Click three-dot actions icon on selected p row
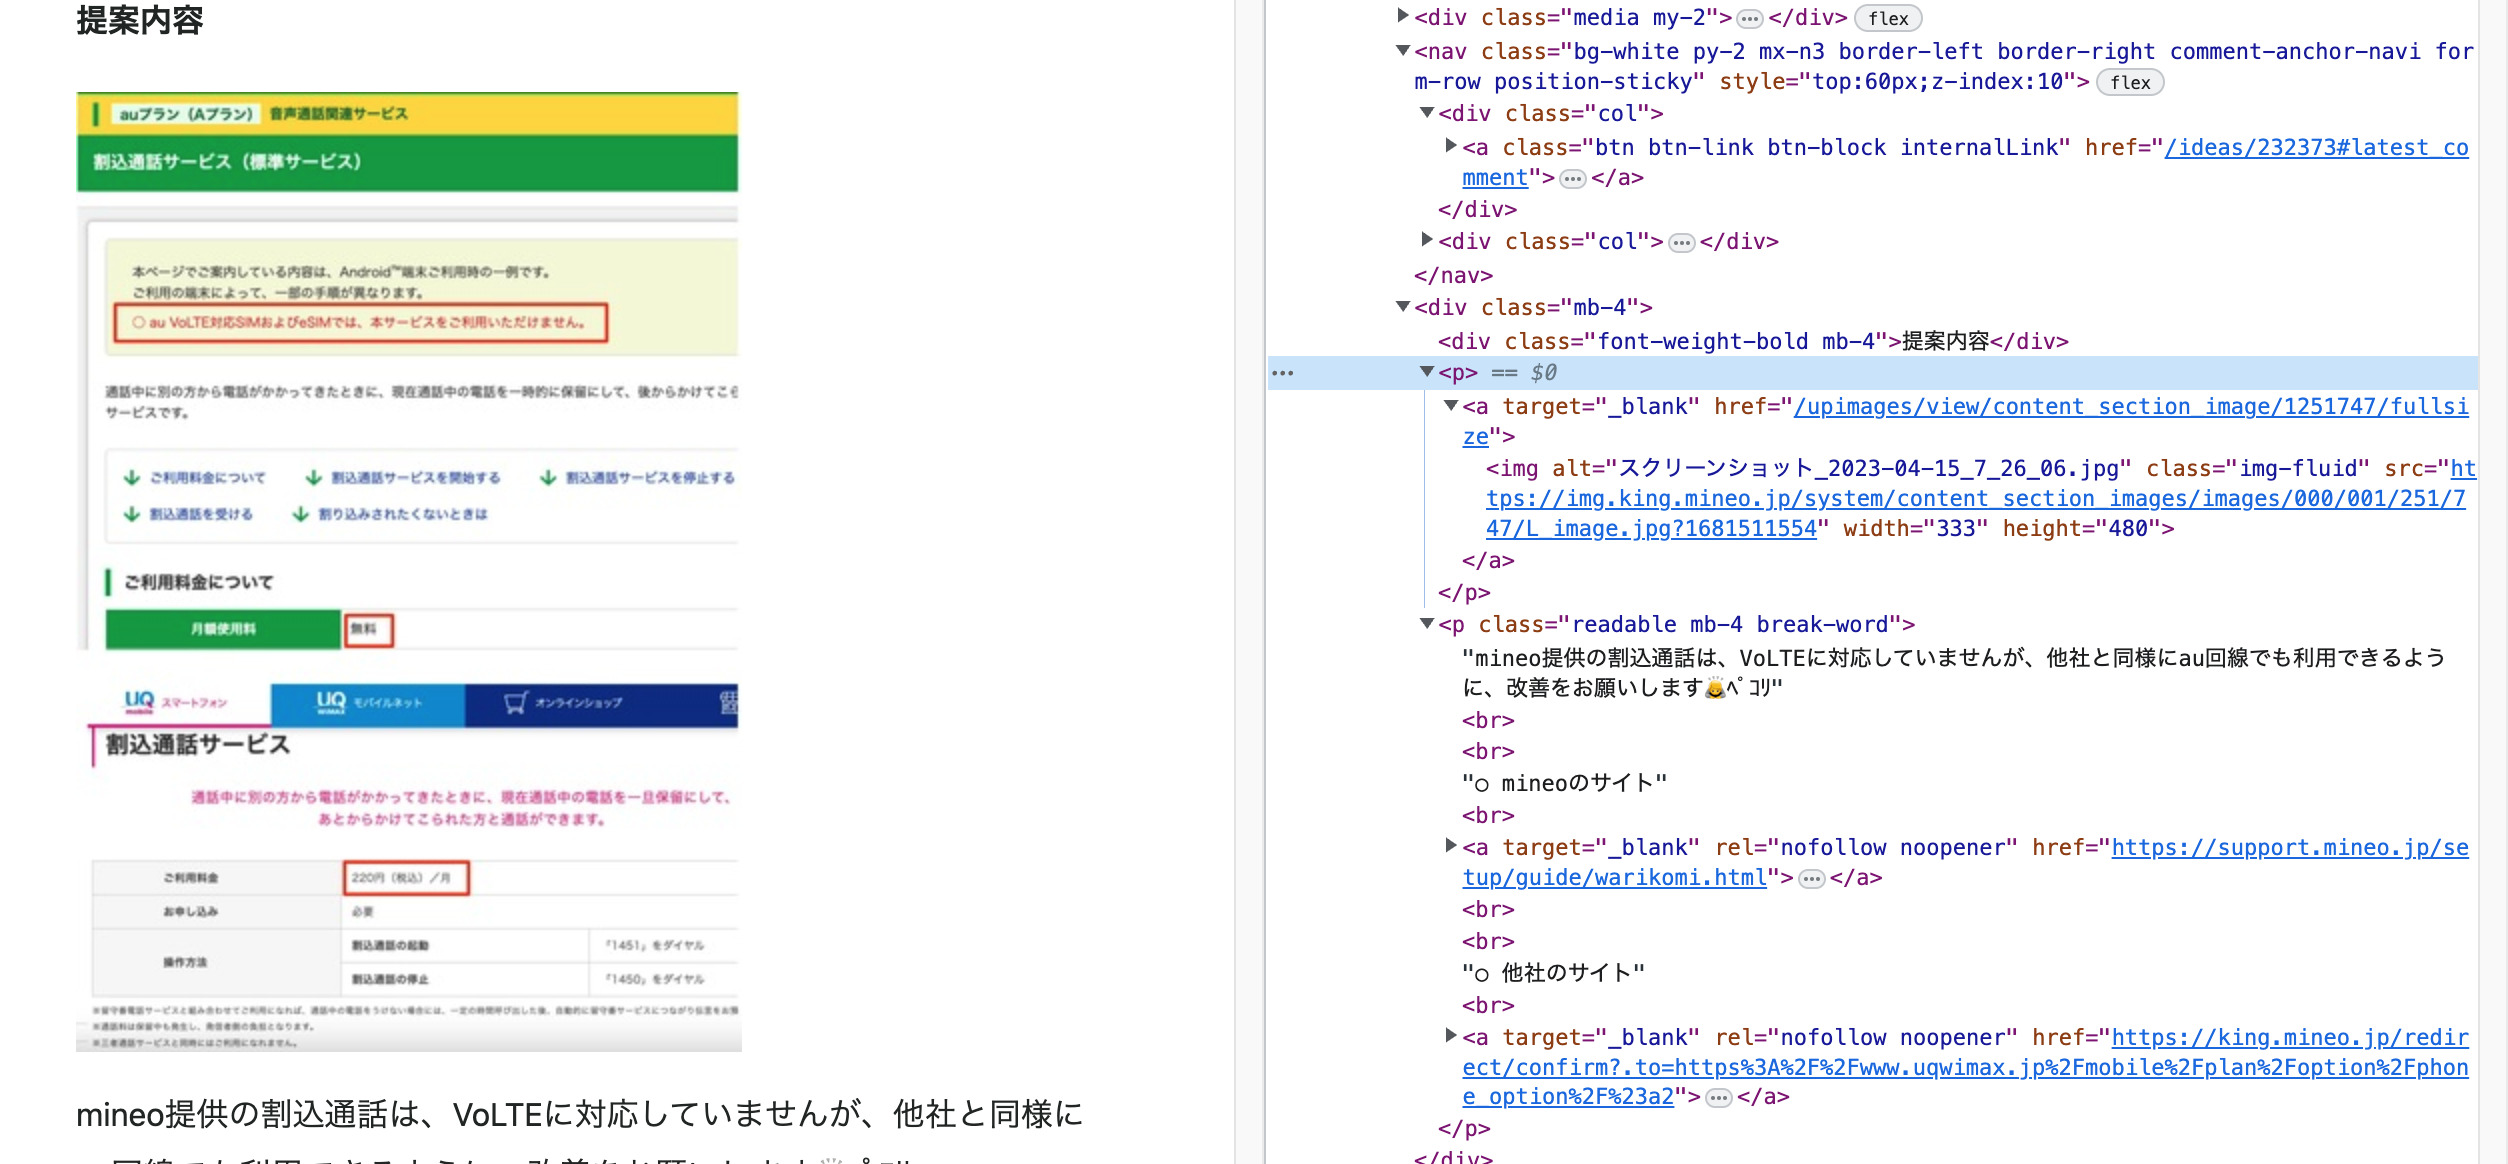Image resolution: width=2508 pixels, height=1164 pixels. point(1283,374)
